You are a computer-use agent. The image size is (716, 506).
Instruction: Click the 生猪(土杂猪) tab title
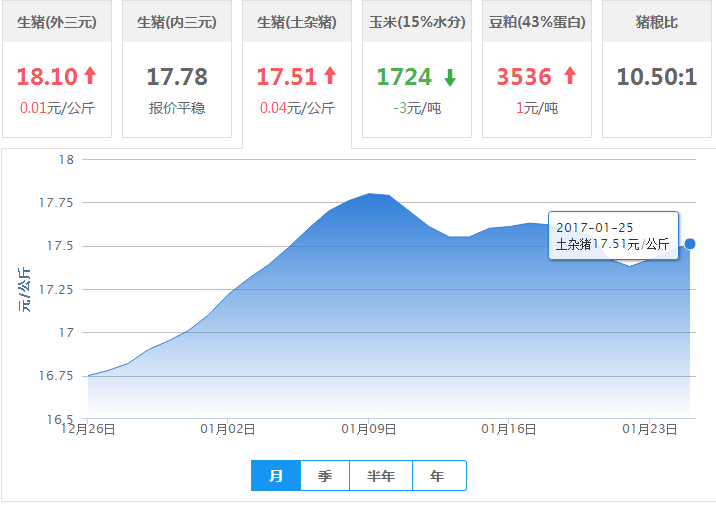pyautogui.click(x=297, y=22)
